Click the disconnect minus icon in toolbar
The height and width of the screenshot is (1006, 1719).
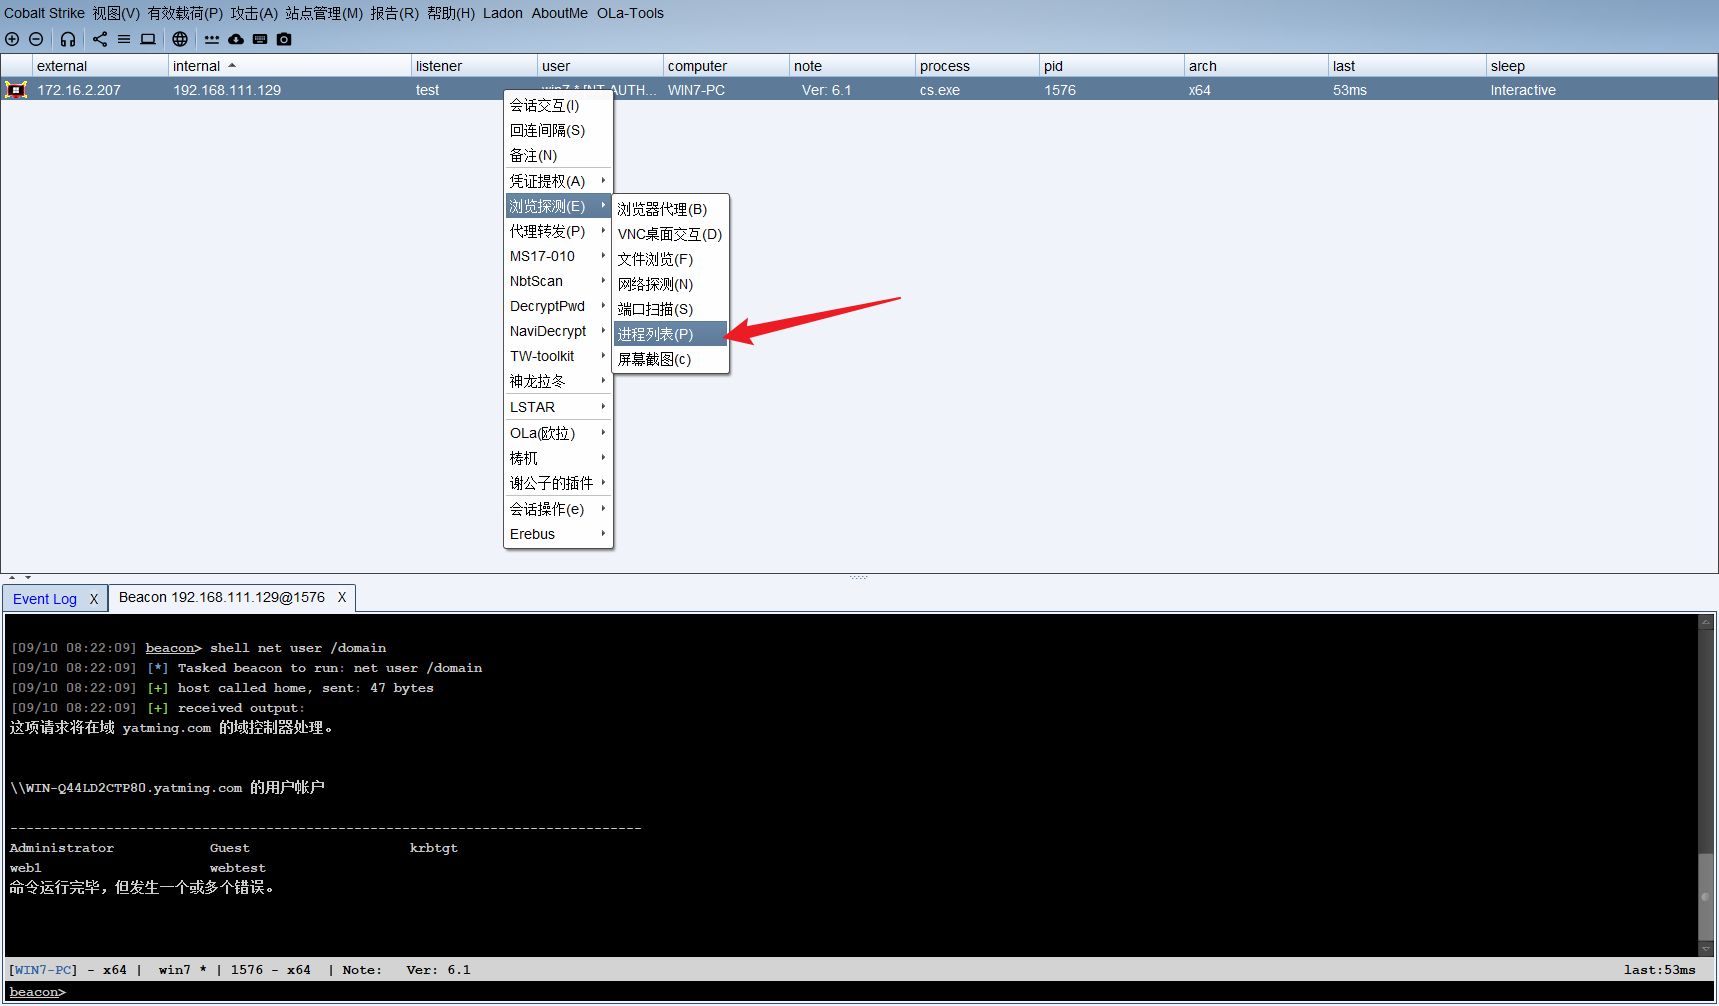[36, 39]
